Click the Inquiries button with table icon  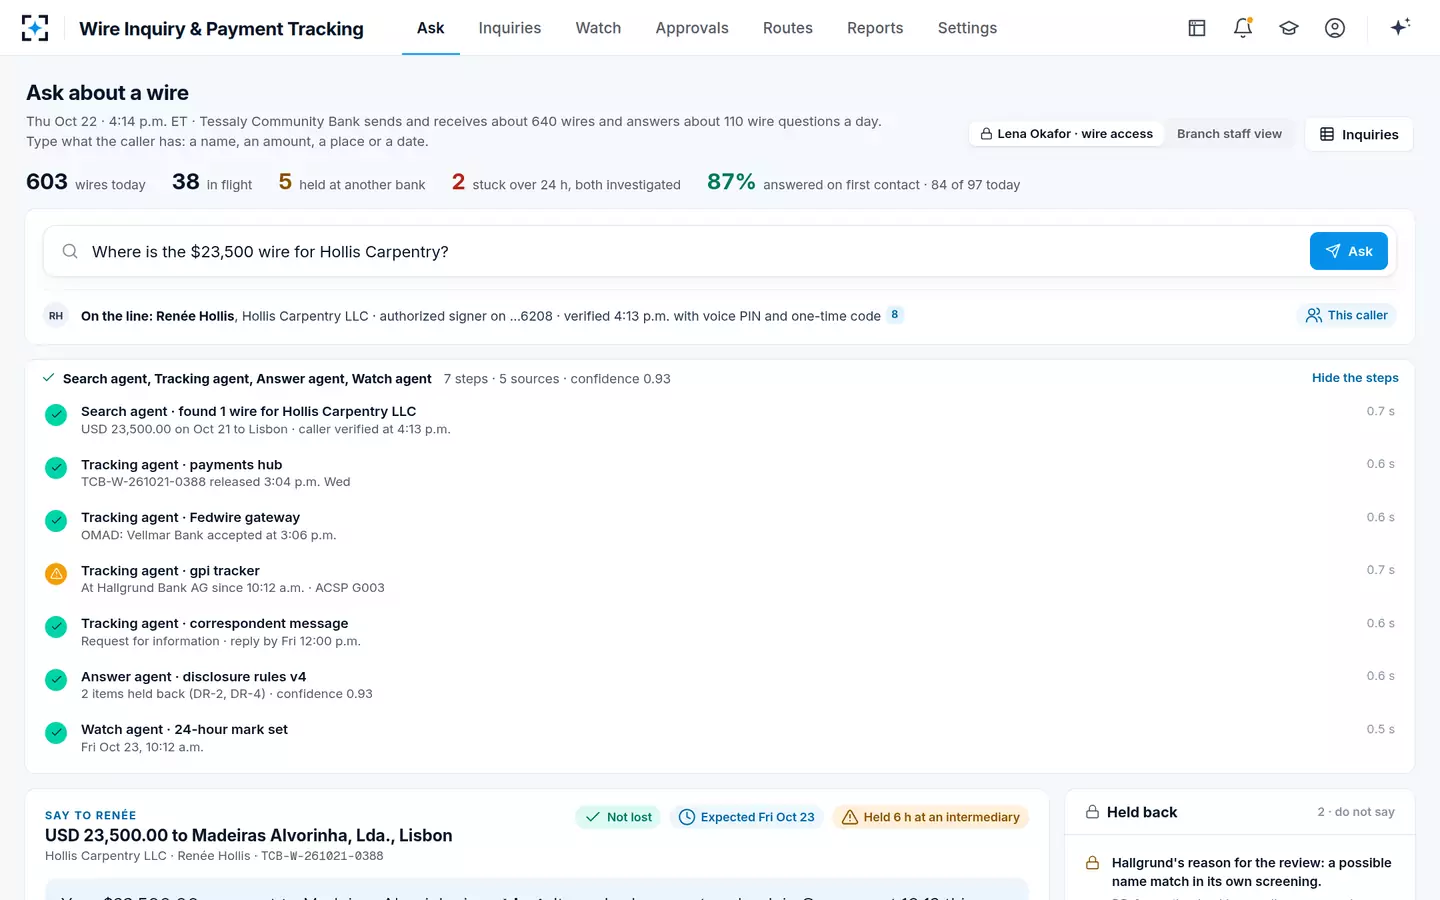[x=1359, y=134]
